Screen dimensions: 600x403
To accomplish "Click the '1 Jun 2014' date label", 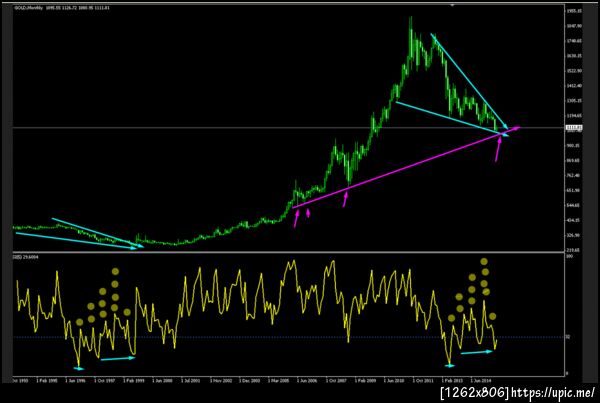I will (x=481, y=381).
